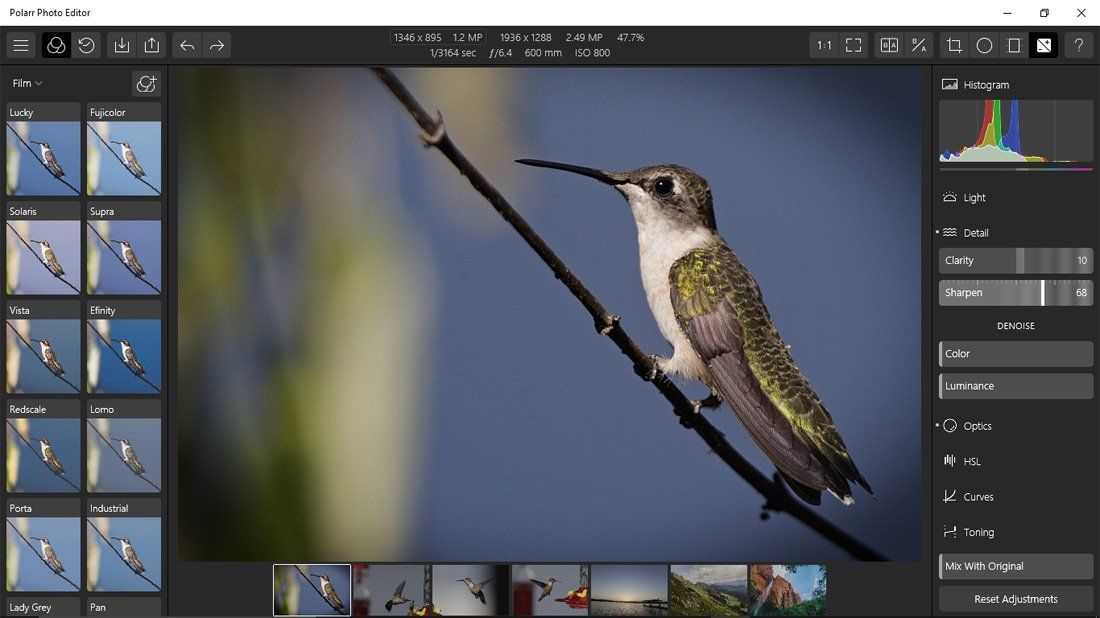The width and height of the screenshot is (1100, 618).
Task: Open the hamburger menu
Action: pyautogui.click(x=21, y=46)
